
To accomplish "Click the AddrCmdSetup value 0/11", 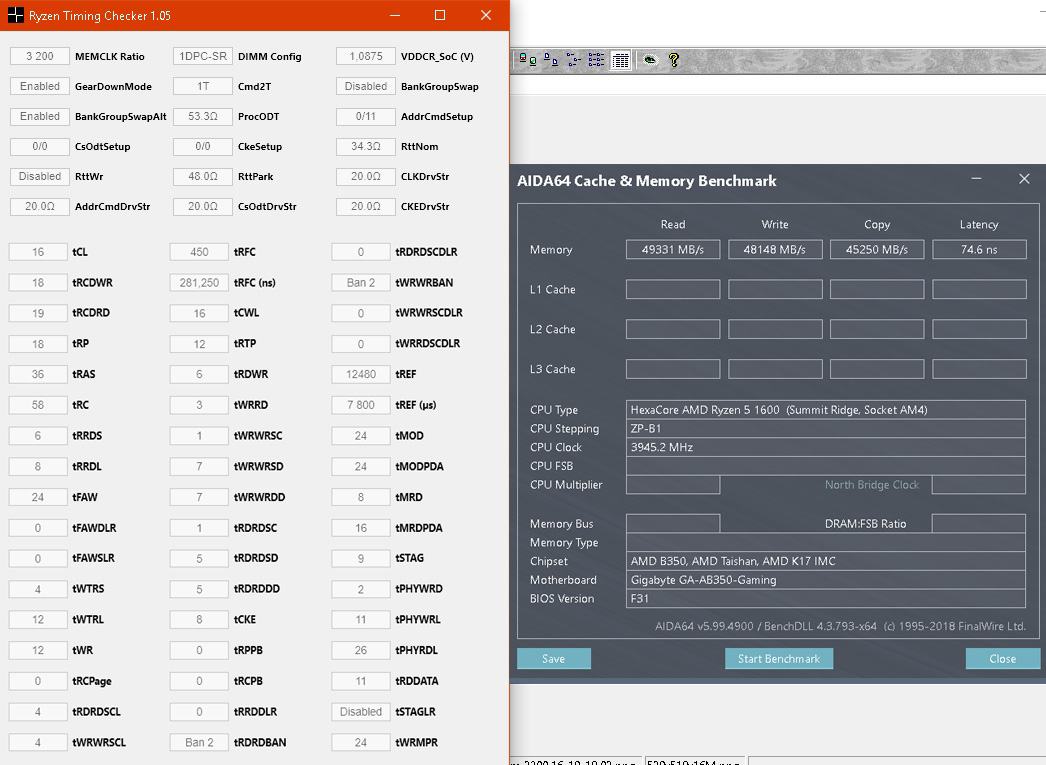I will pos(366,116).
